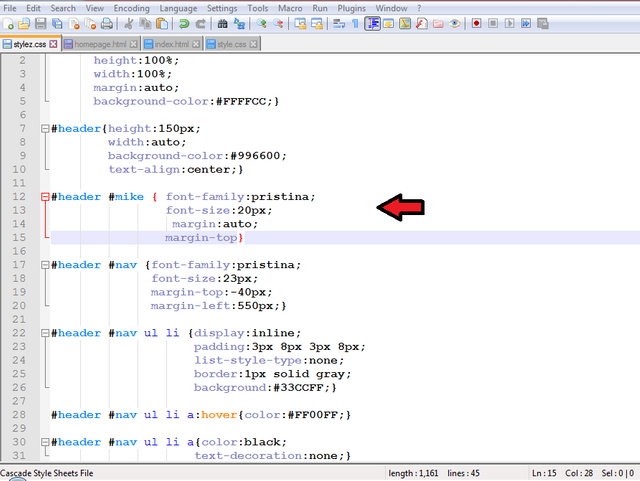This screenshot has height=481, width=640.
Task: Click in the line 15 margin-top text
Action: (x=201, y=238)
